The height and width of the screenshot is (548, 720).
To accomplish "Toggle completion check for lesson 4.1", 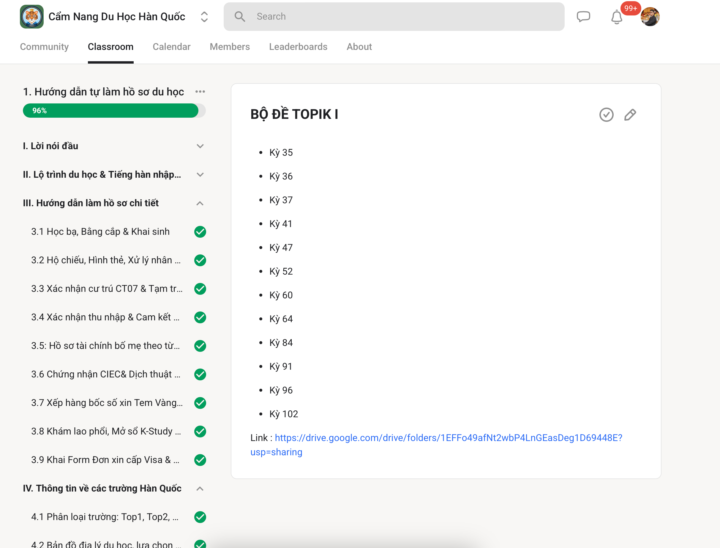I will [200, 517].
